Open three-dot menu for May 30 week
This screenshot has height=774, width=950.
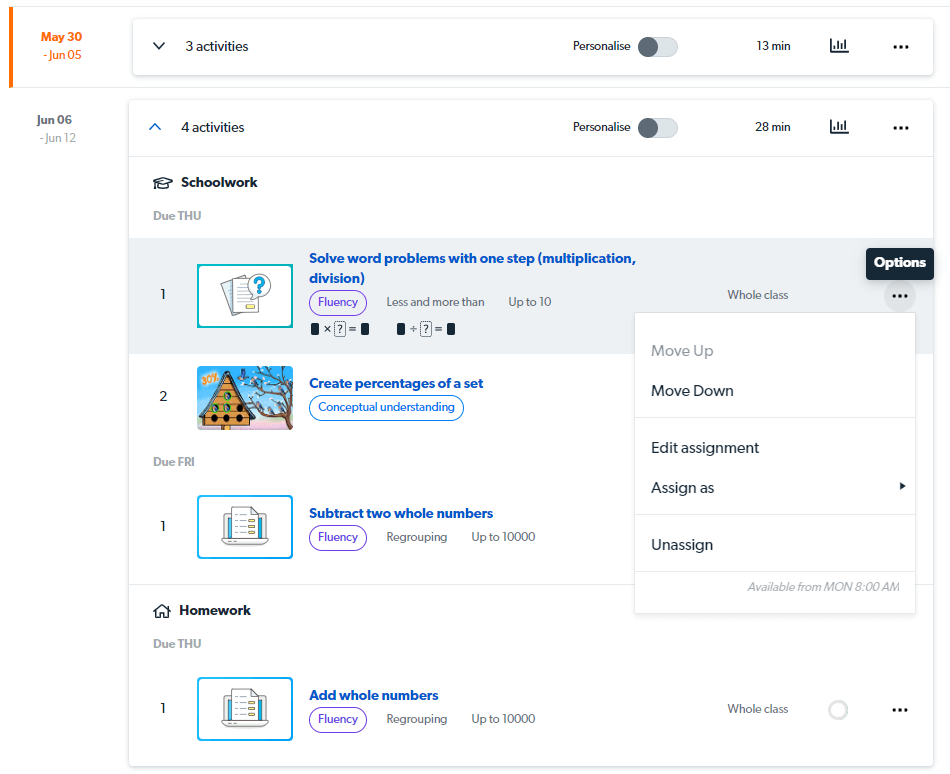[x=901, y=46]
